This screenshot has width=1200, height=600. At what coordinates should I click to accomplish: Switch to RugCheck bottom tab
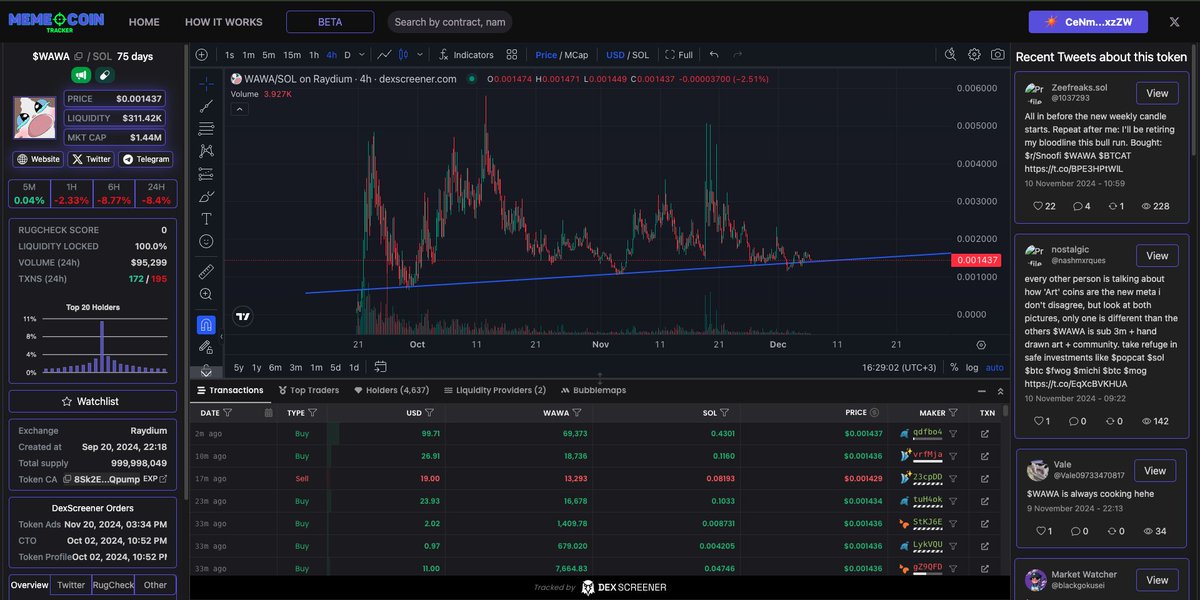tap(113, 585)
